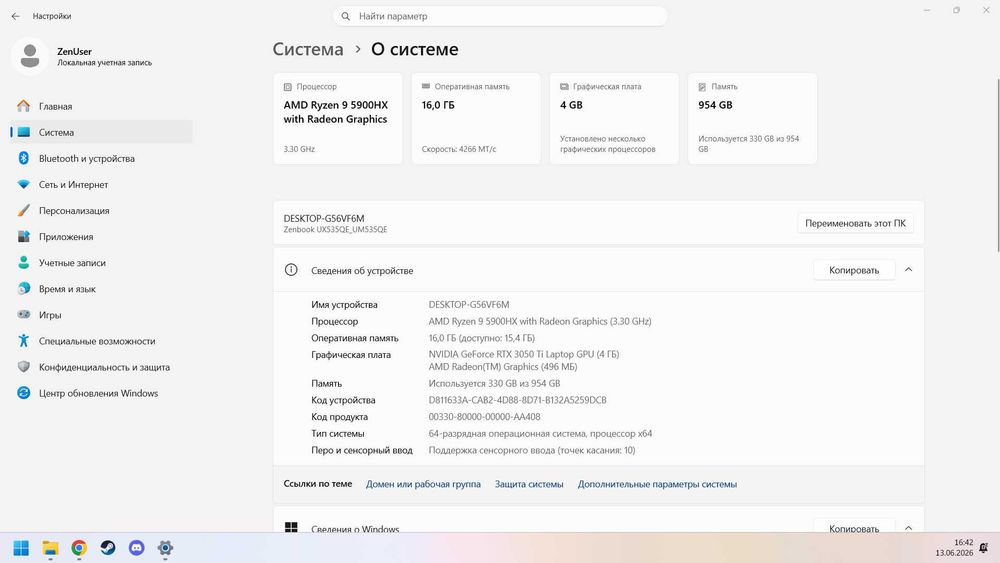Open File Explorer from the taskbar
1000x563 pixels.
(50, 548)
